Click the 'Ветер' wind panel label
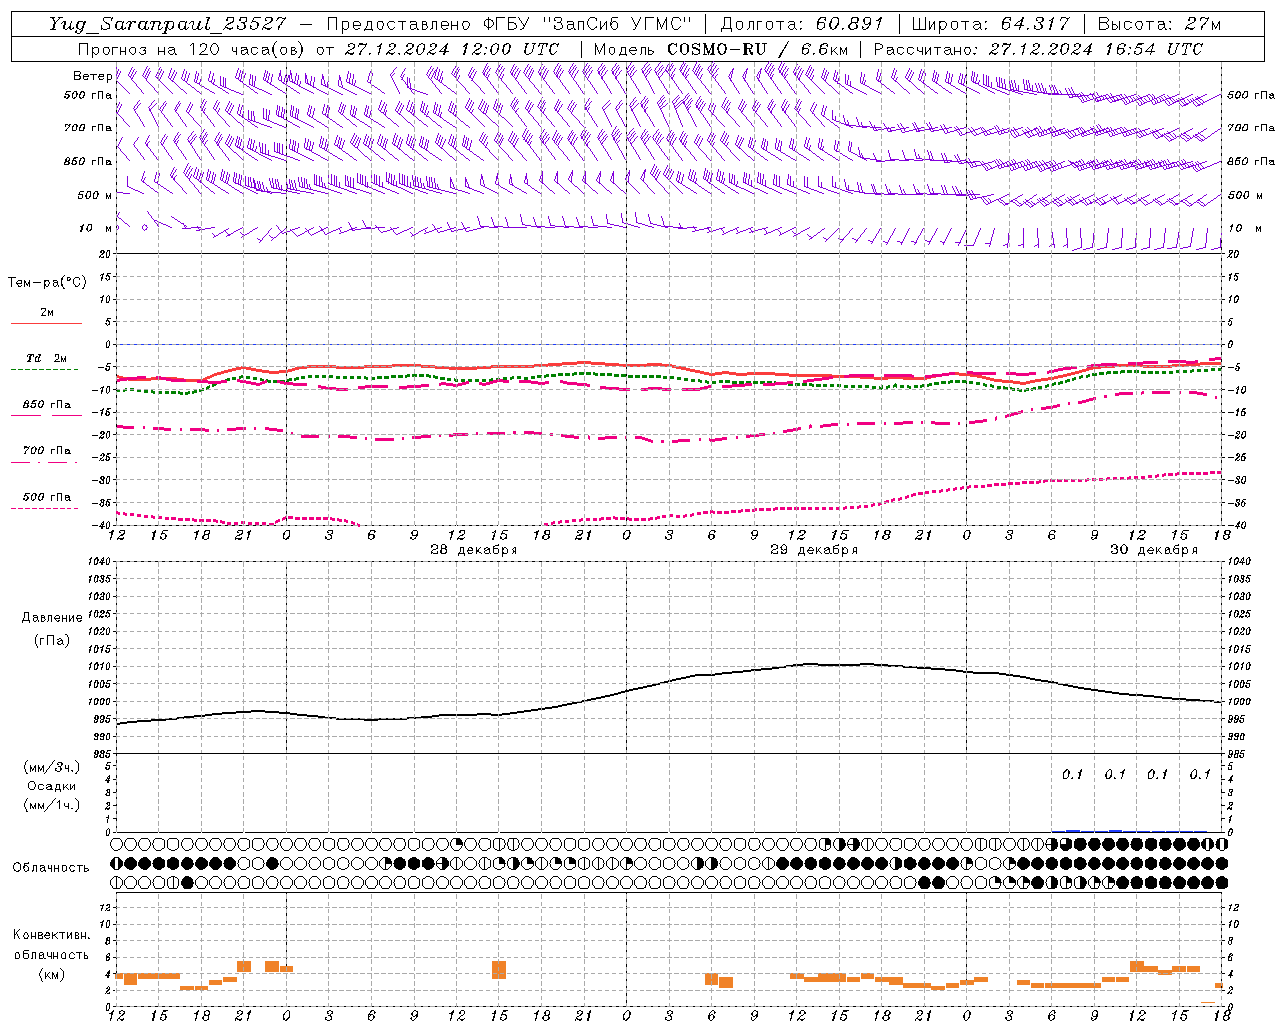 [92, 76]
